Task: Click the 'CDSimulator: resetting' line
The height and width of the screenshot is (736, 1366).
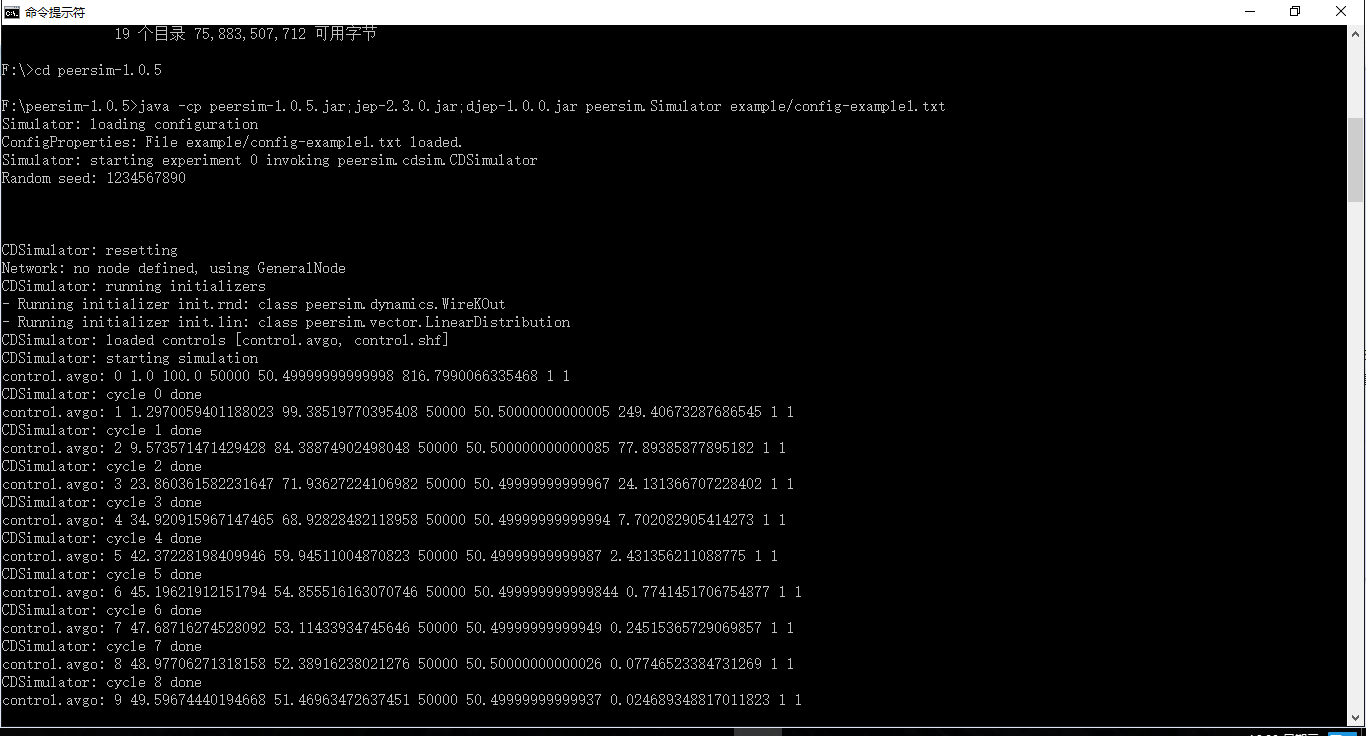Action: coord(89,250)
